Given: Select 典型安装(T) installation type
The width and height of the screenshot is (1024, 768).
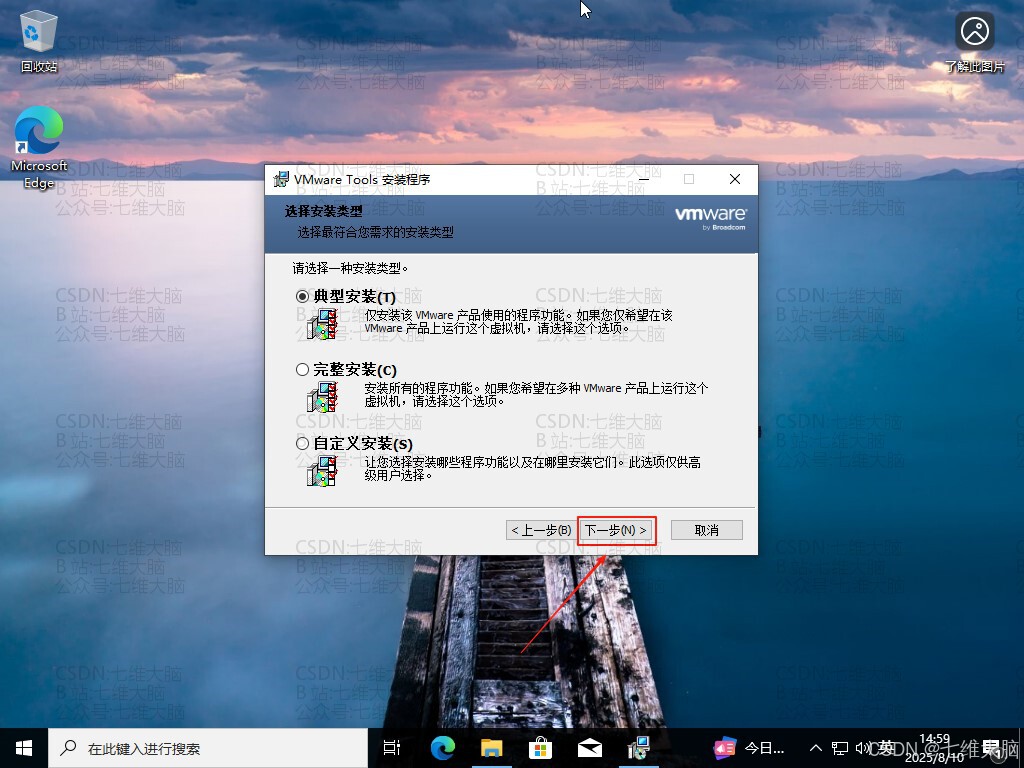Looking at the screenshot, I should [x=302, y=296].
